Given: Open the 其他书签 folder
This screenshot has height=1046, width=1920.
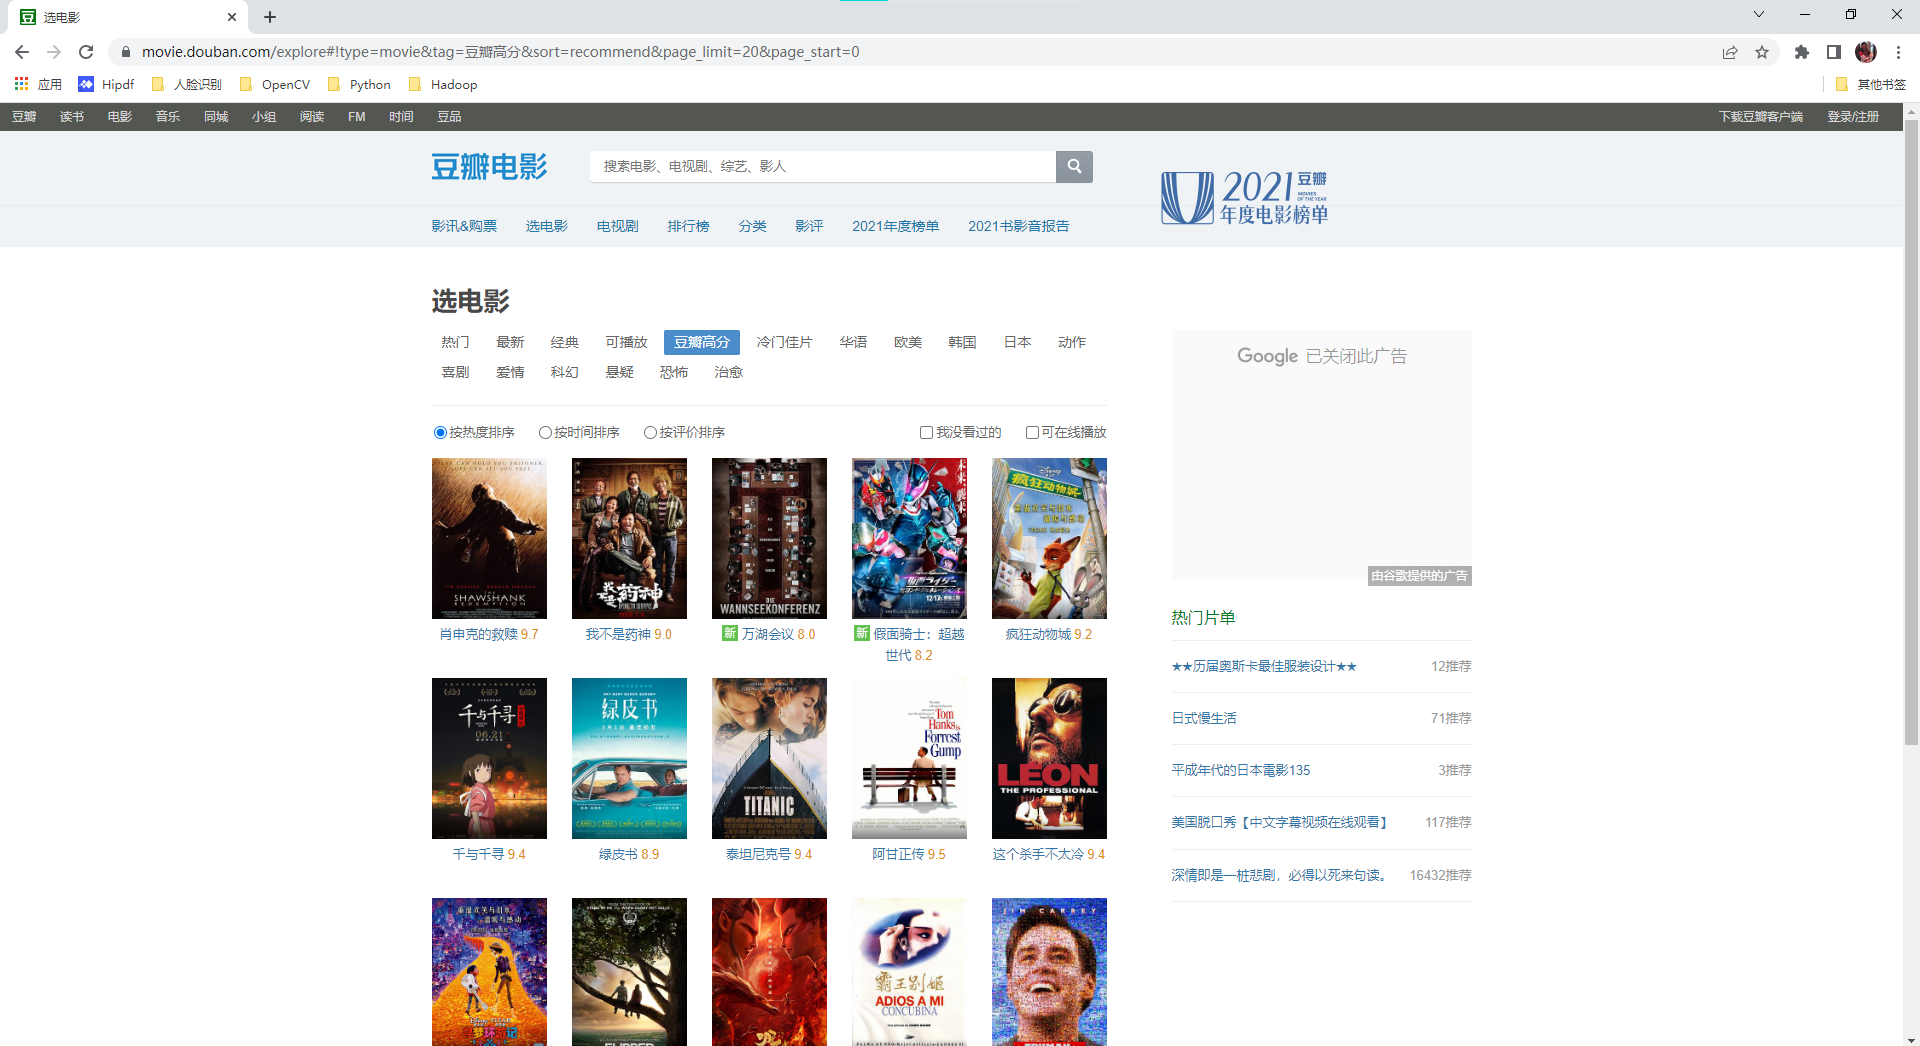Looking at the screenshot, I should [1872, 84].
